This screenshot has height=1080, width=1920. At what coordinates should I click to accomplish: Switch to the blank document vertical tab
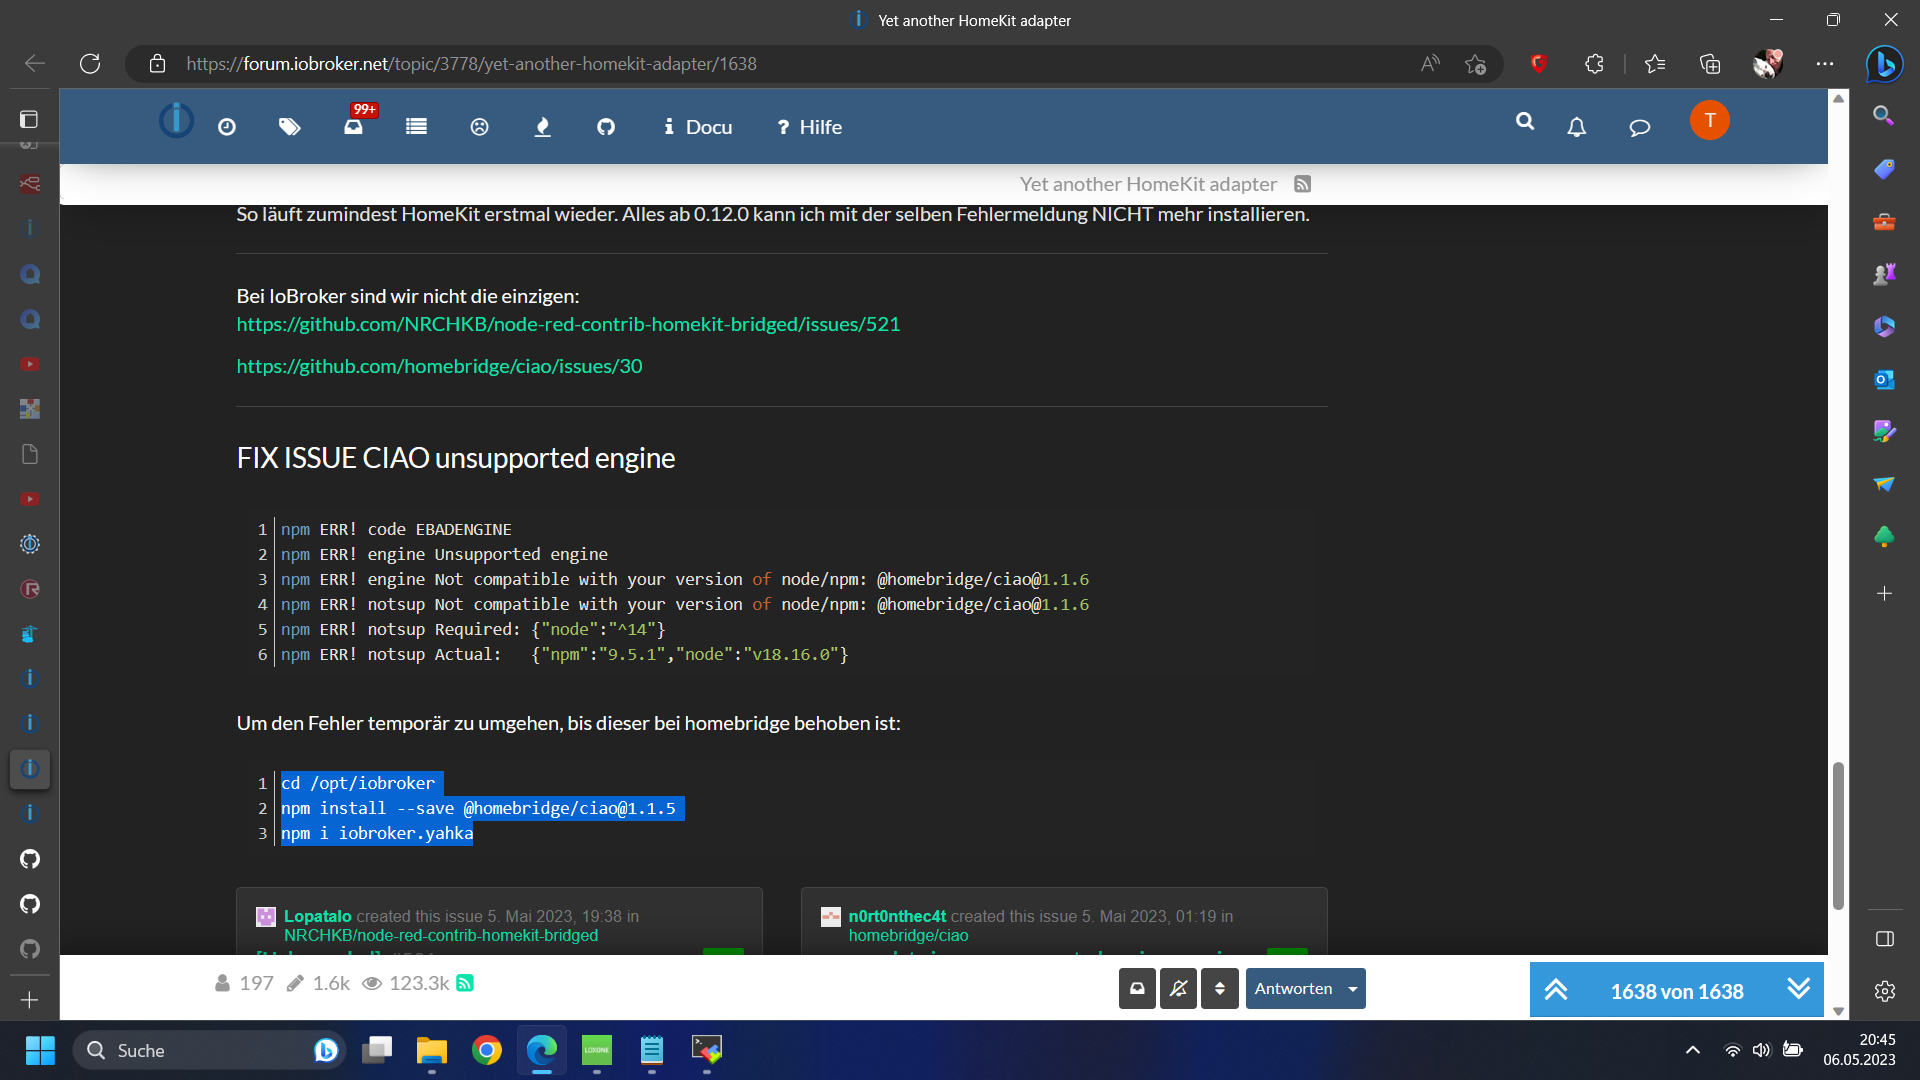tap(30, 454)
